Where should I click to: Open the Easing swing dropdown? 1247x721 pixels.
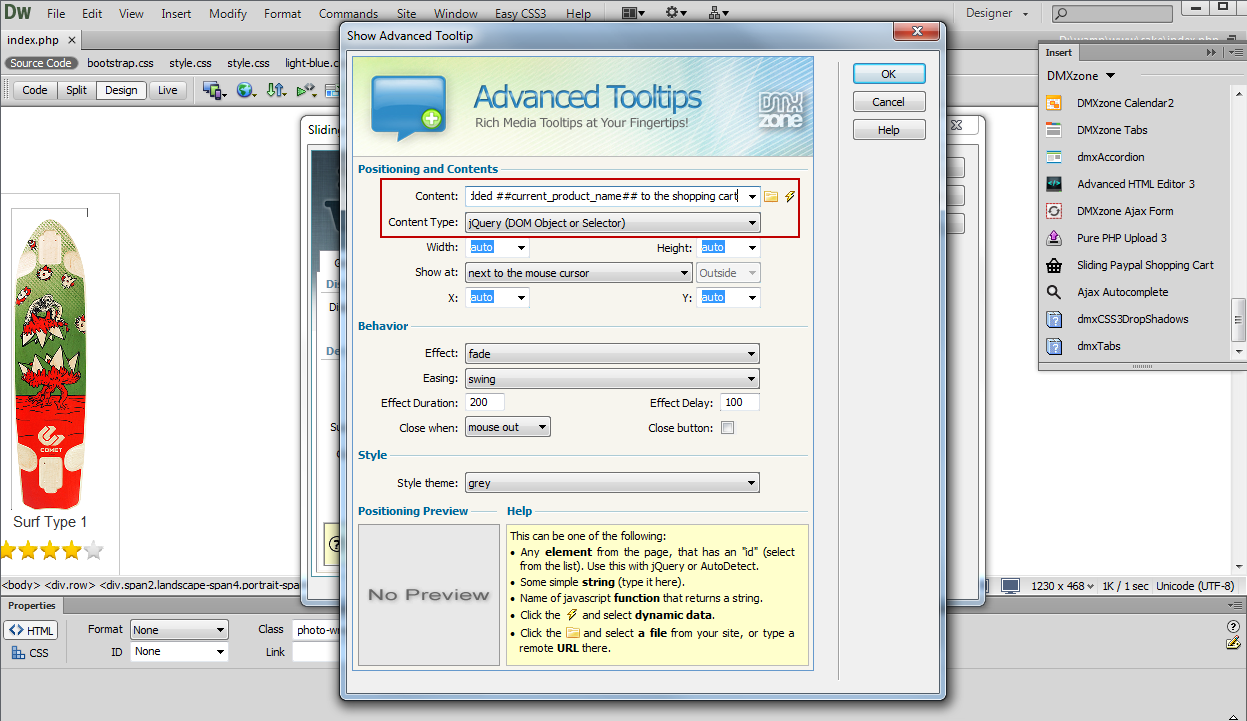tap(613, 379)
